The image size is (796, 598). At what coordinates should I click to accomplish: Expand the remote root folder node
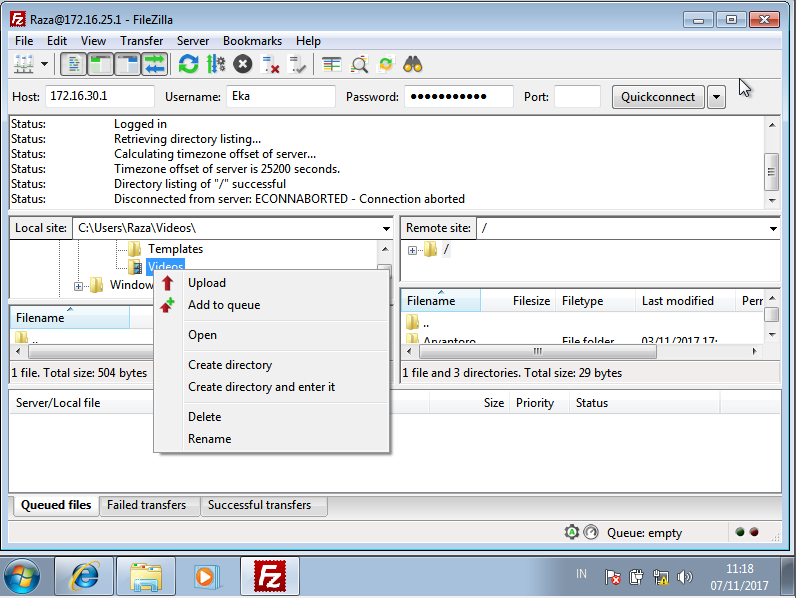coord(412,250)
